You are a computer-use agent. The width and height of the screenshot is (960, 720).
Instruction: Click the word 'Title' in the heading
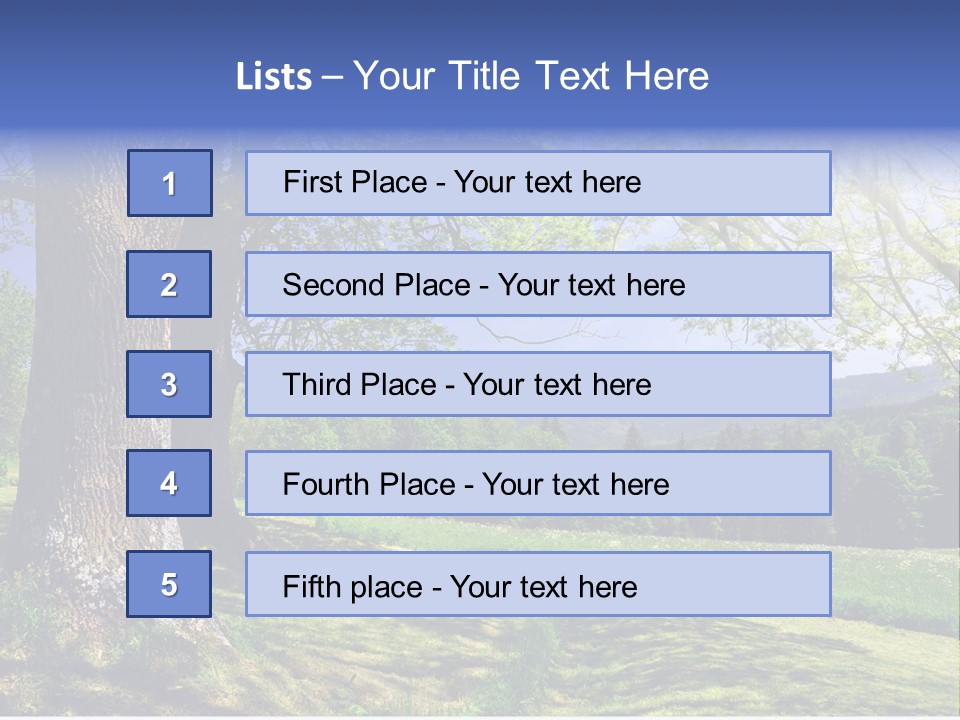click(x=485, y=76)
